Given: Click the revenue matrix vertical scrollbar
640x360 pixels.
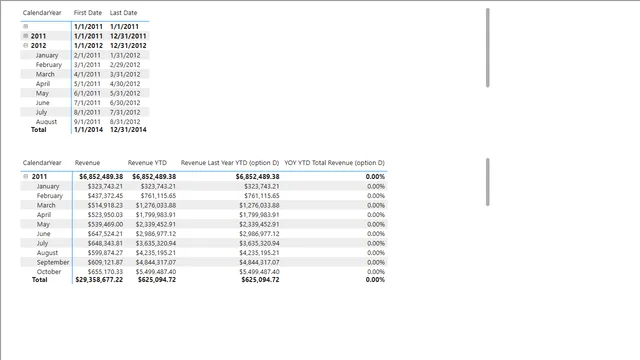Looking at the screenshot, I should 487,182.
